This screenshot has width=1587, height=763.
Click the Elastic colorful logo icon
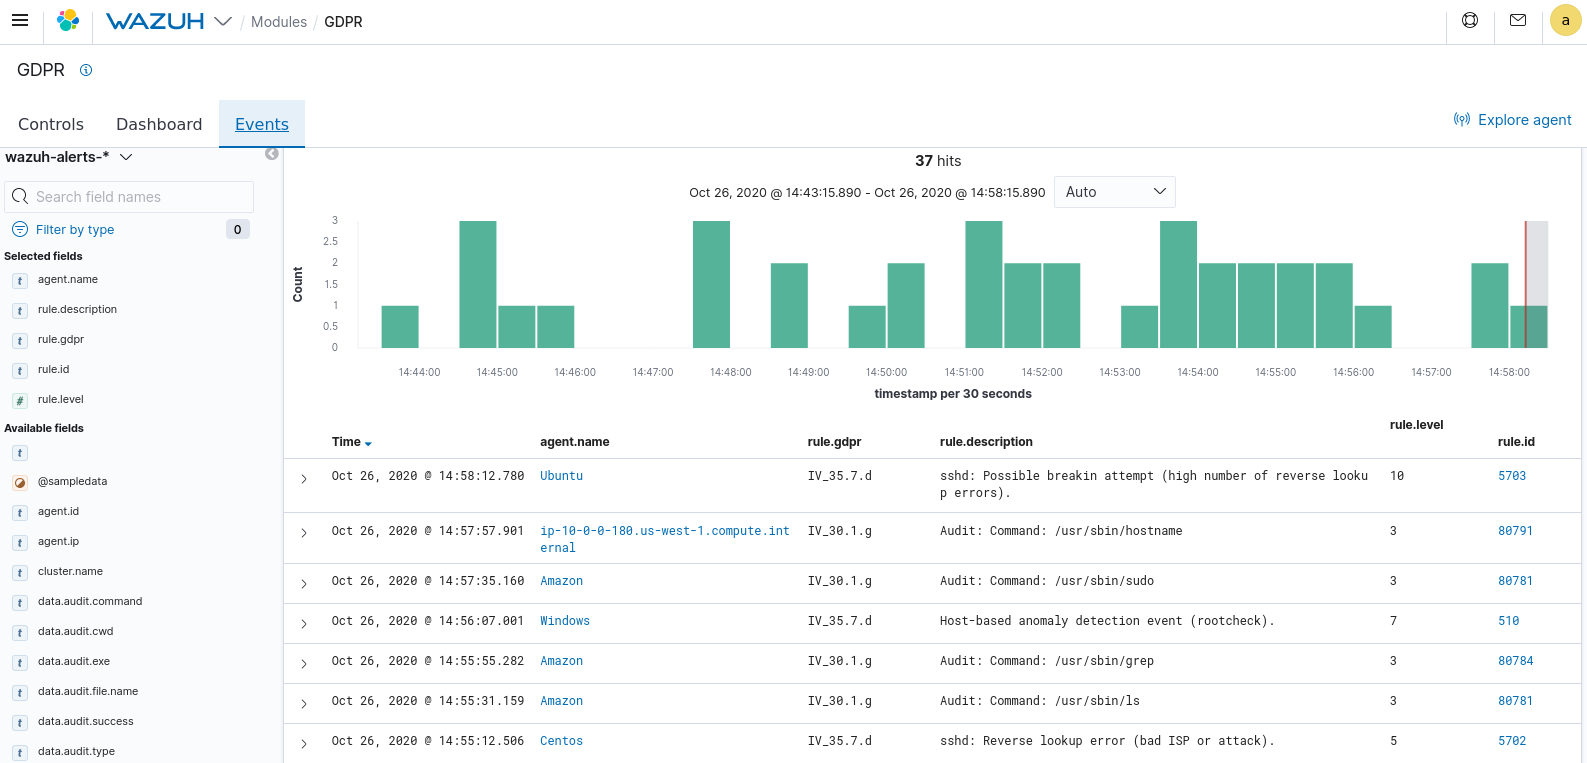[x=68, y=21]
